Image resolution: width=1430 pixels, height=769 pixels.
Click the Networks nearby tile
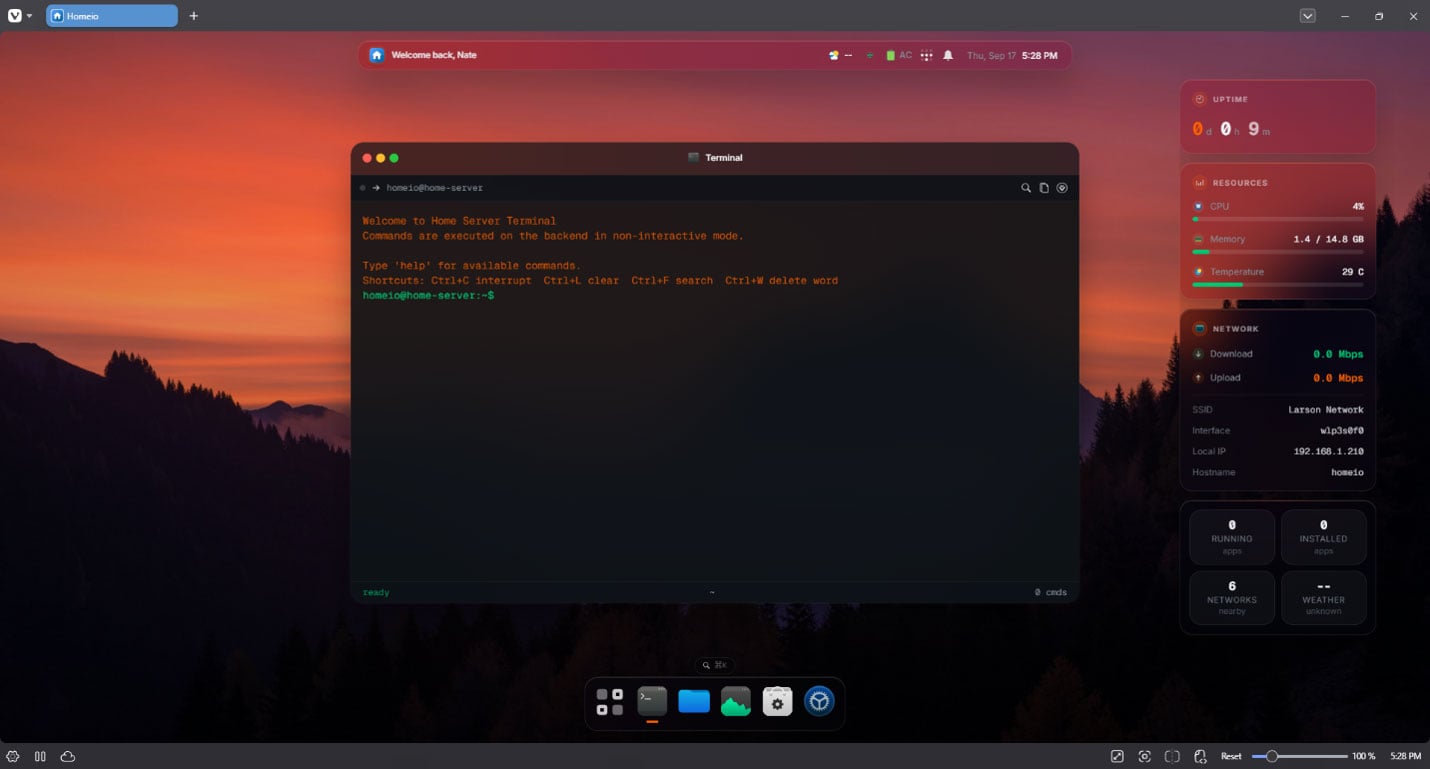(1232, 598)
